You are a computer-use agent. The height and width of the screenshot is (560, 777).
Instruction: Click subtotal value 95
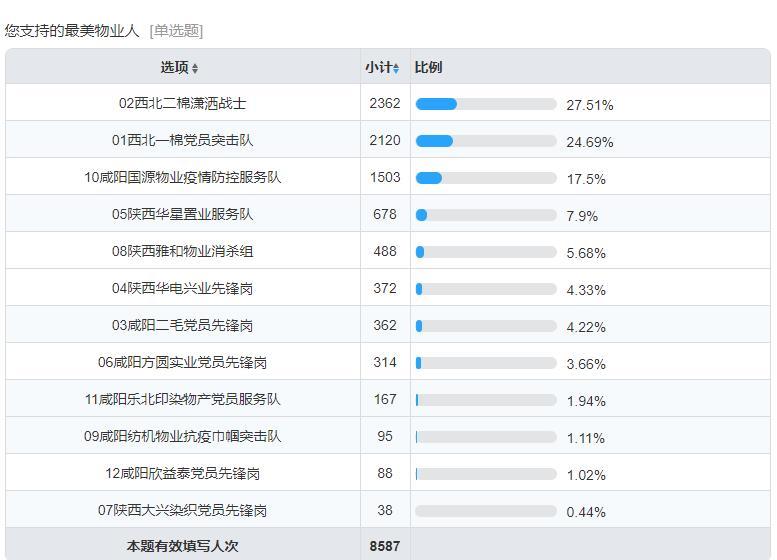385,436
